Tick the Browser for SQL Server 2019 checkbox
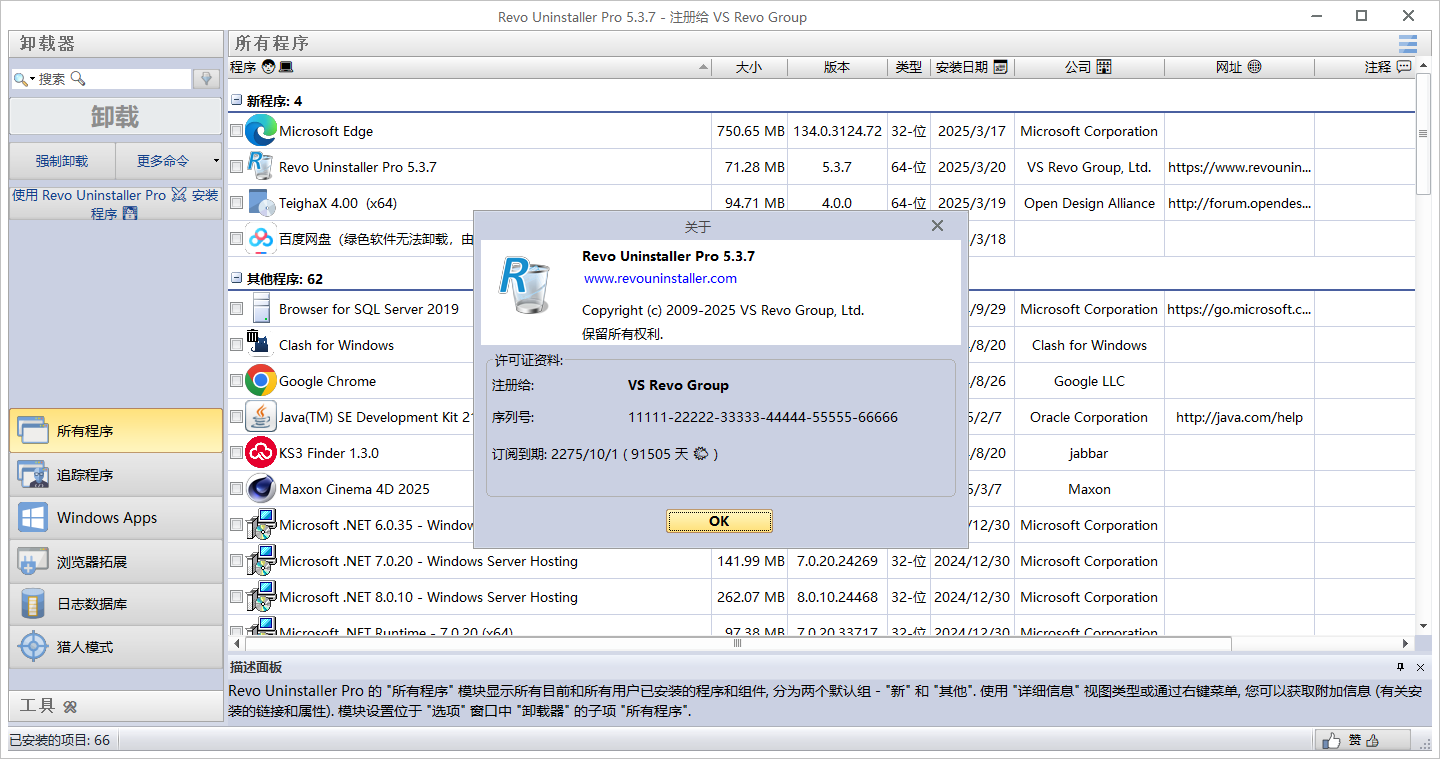 tap(236, 309)
